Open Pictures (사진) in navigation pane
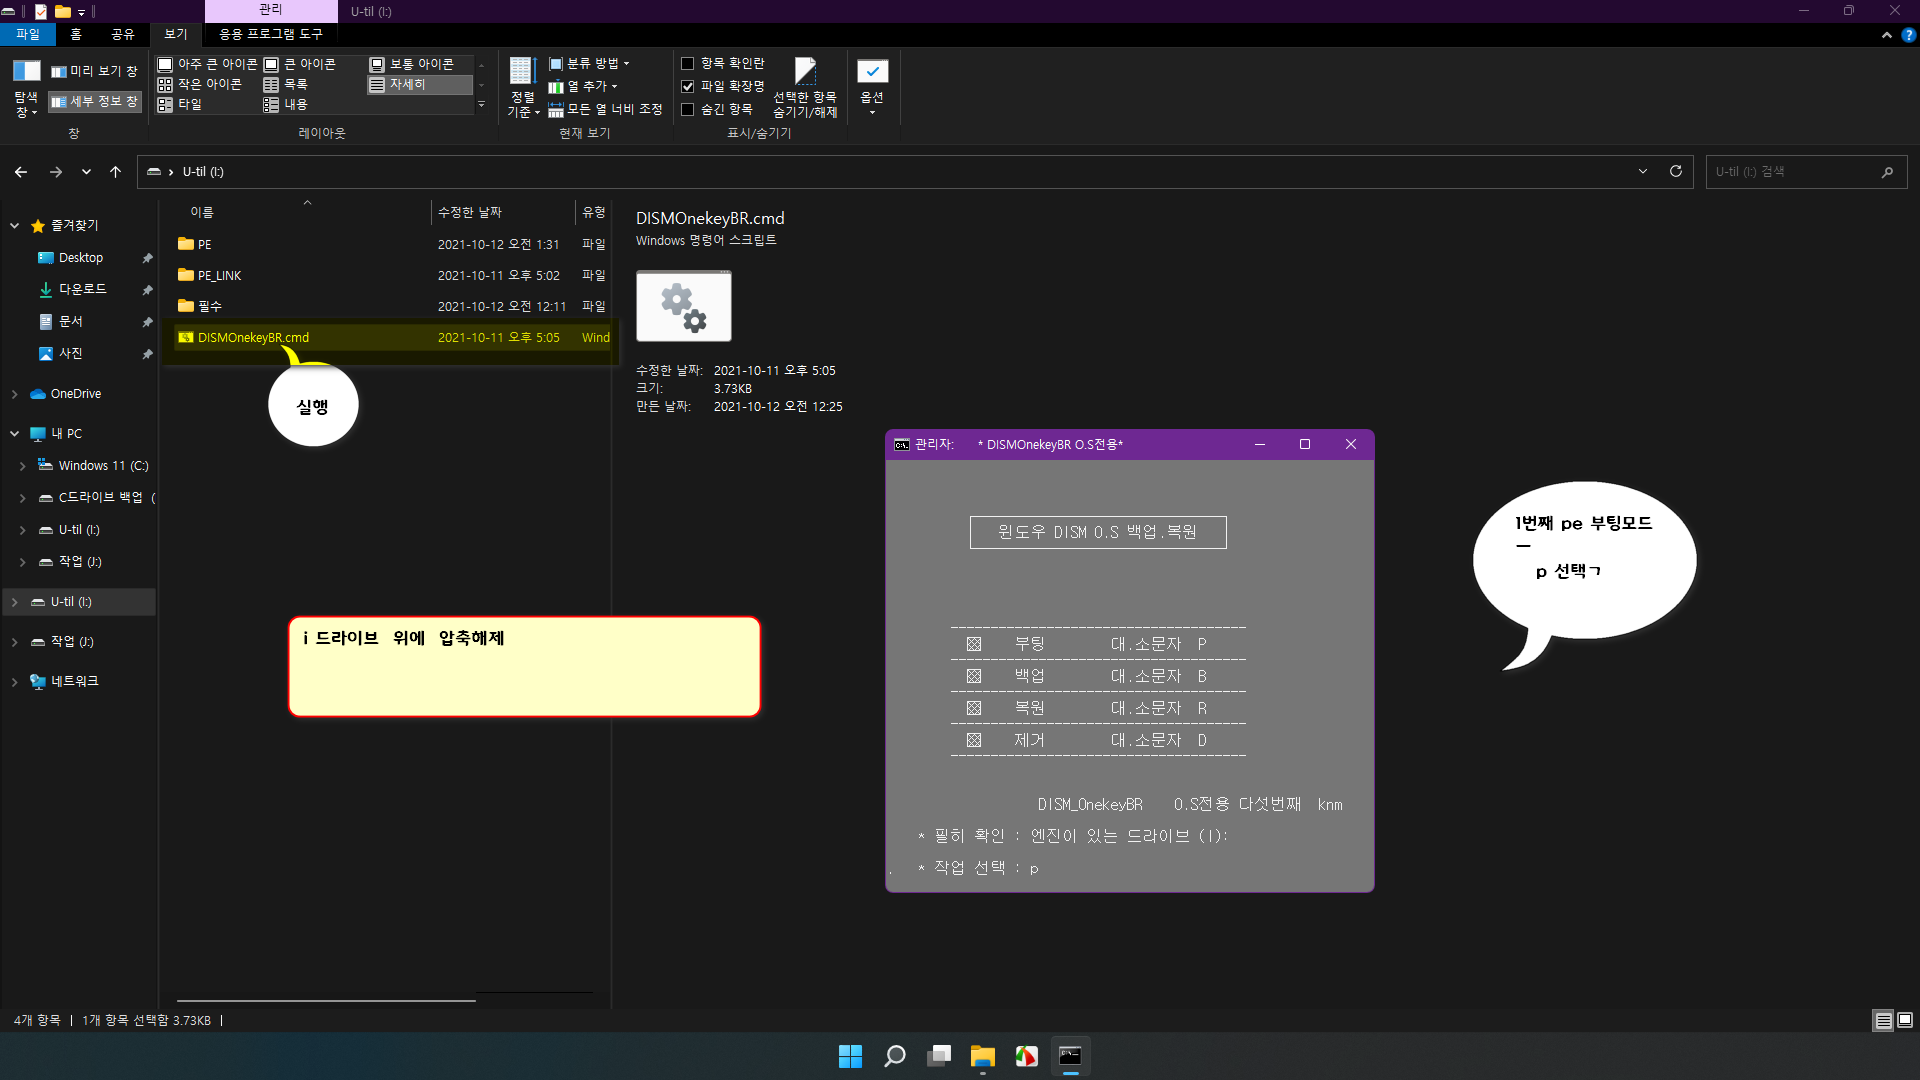 point(70,353)
